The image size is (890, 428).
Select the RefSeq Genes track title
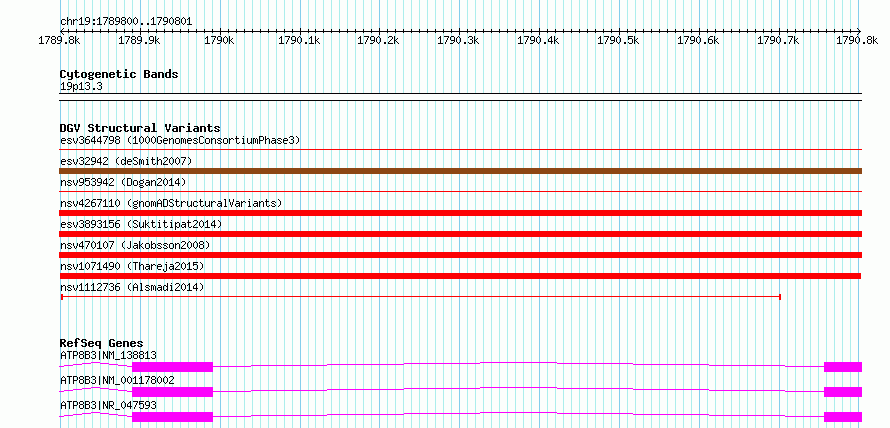[x=101, y=343]
